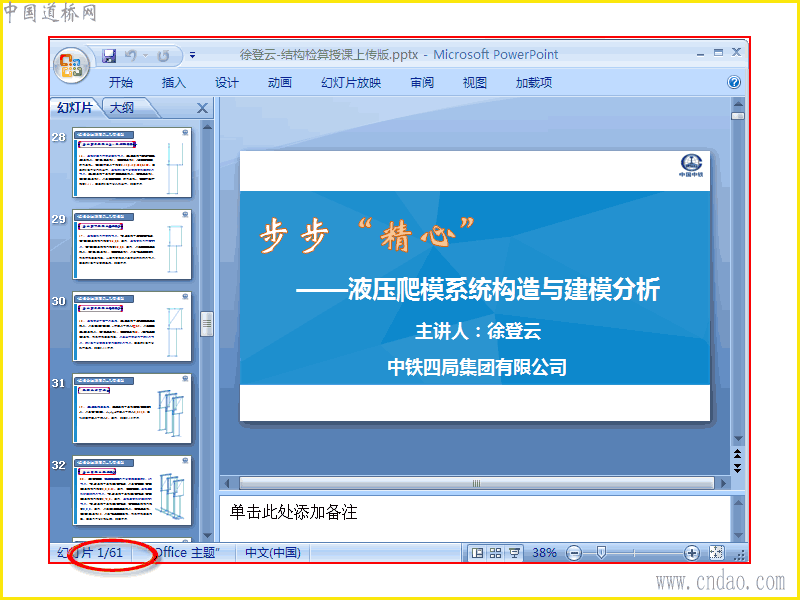Switch to the 大纲 outline tab
The image size is (800, 600).
pos(122,108)
